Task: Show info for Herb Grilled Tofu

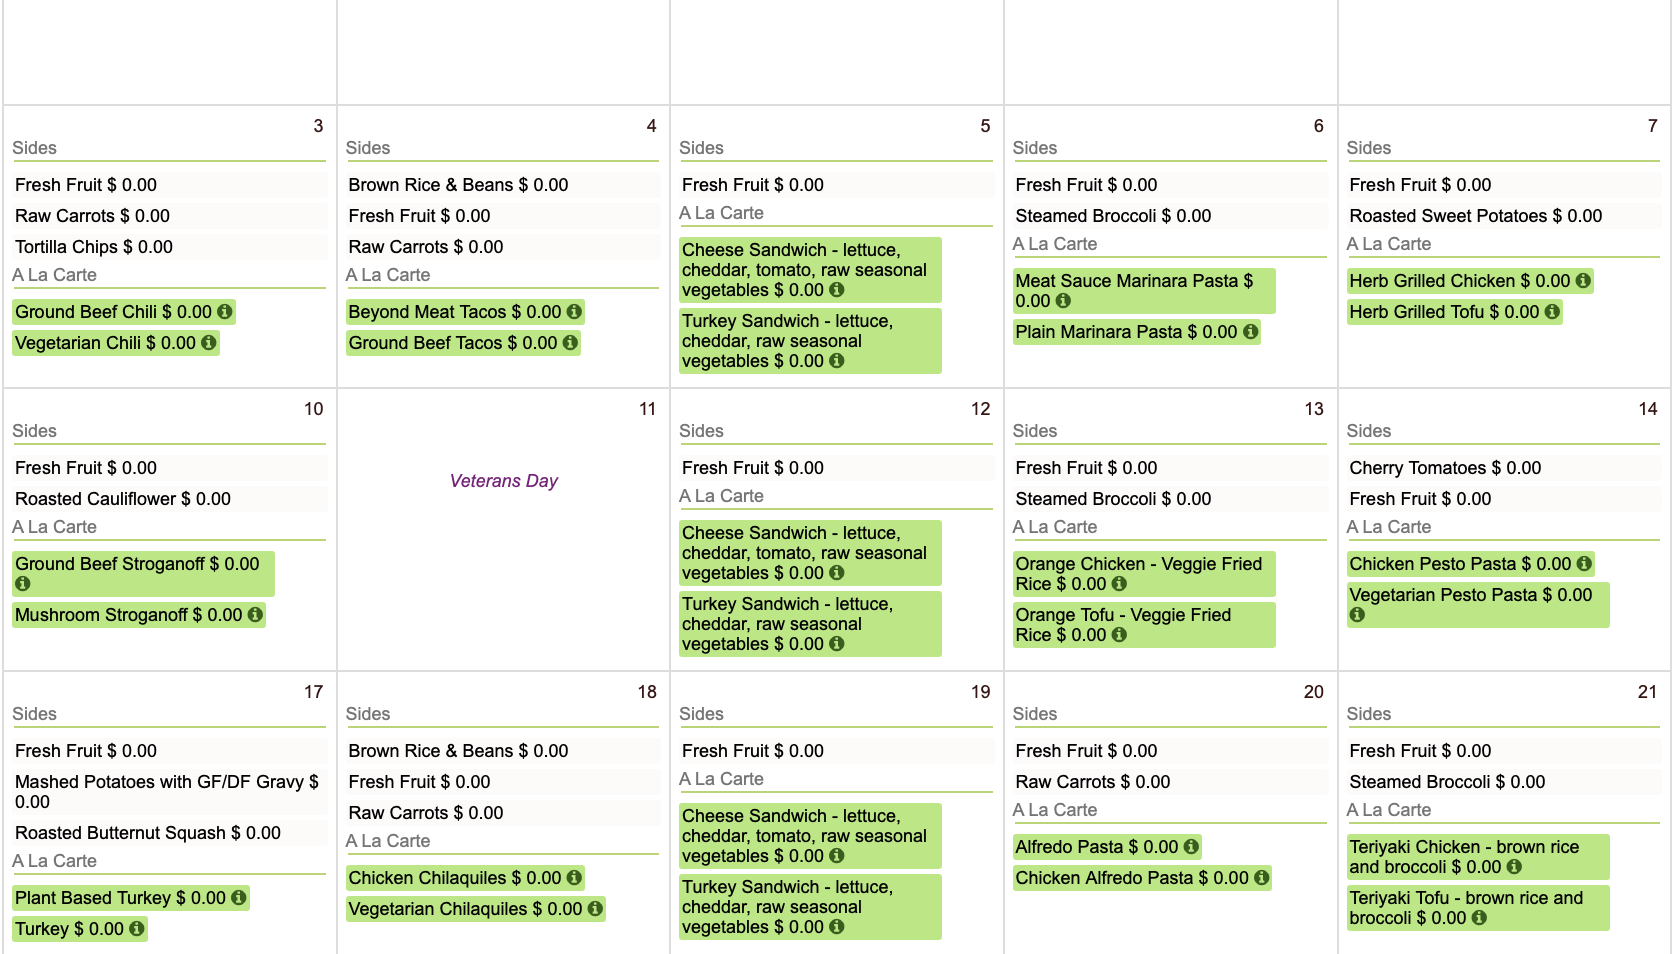Action: (x=1552, y=312)
